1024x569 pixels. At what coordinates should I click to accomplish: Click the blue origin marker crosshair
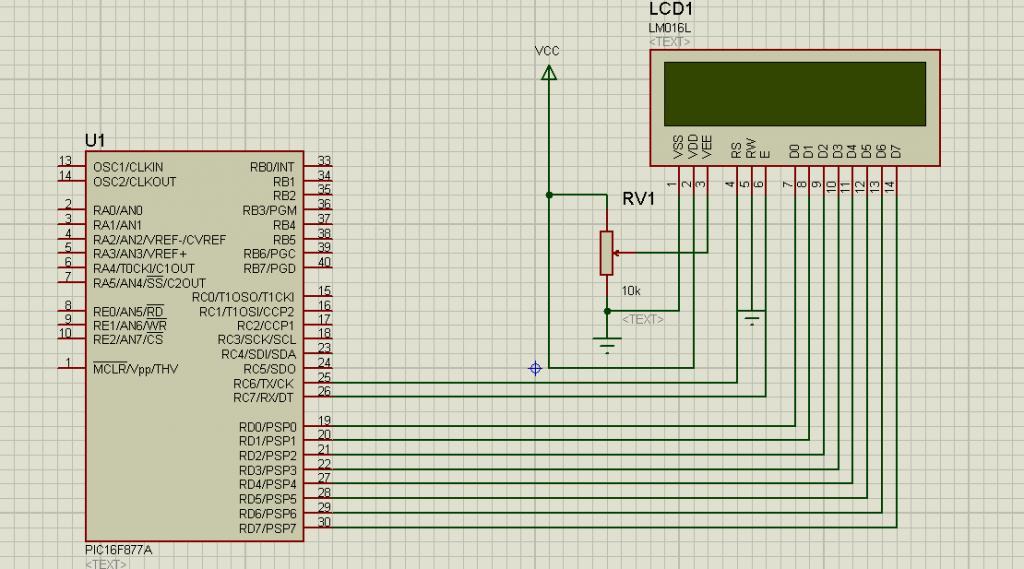tap(535, 368)
